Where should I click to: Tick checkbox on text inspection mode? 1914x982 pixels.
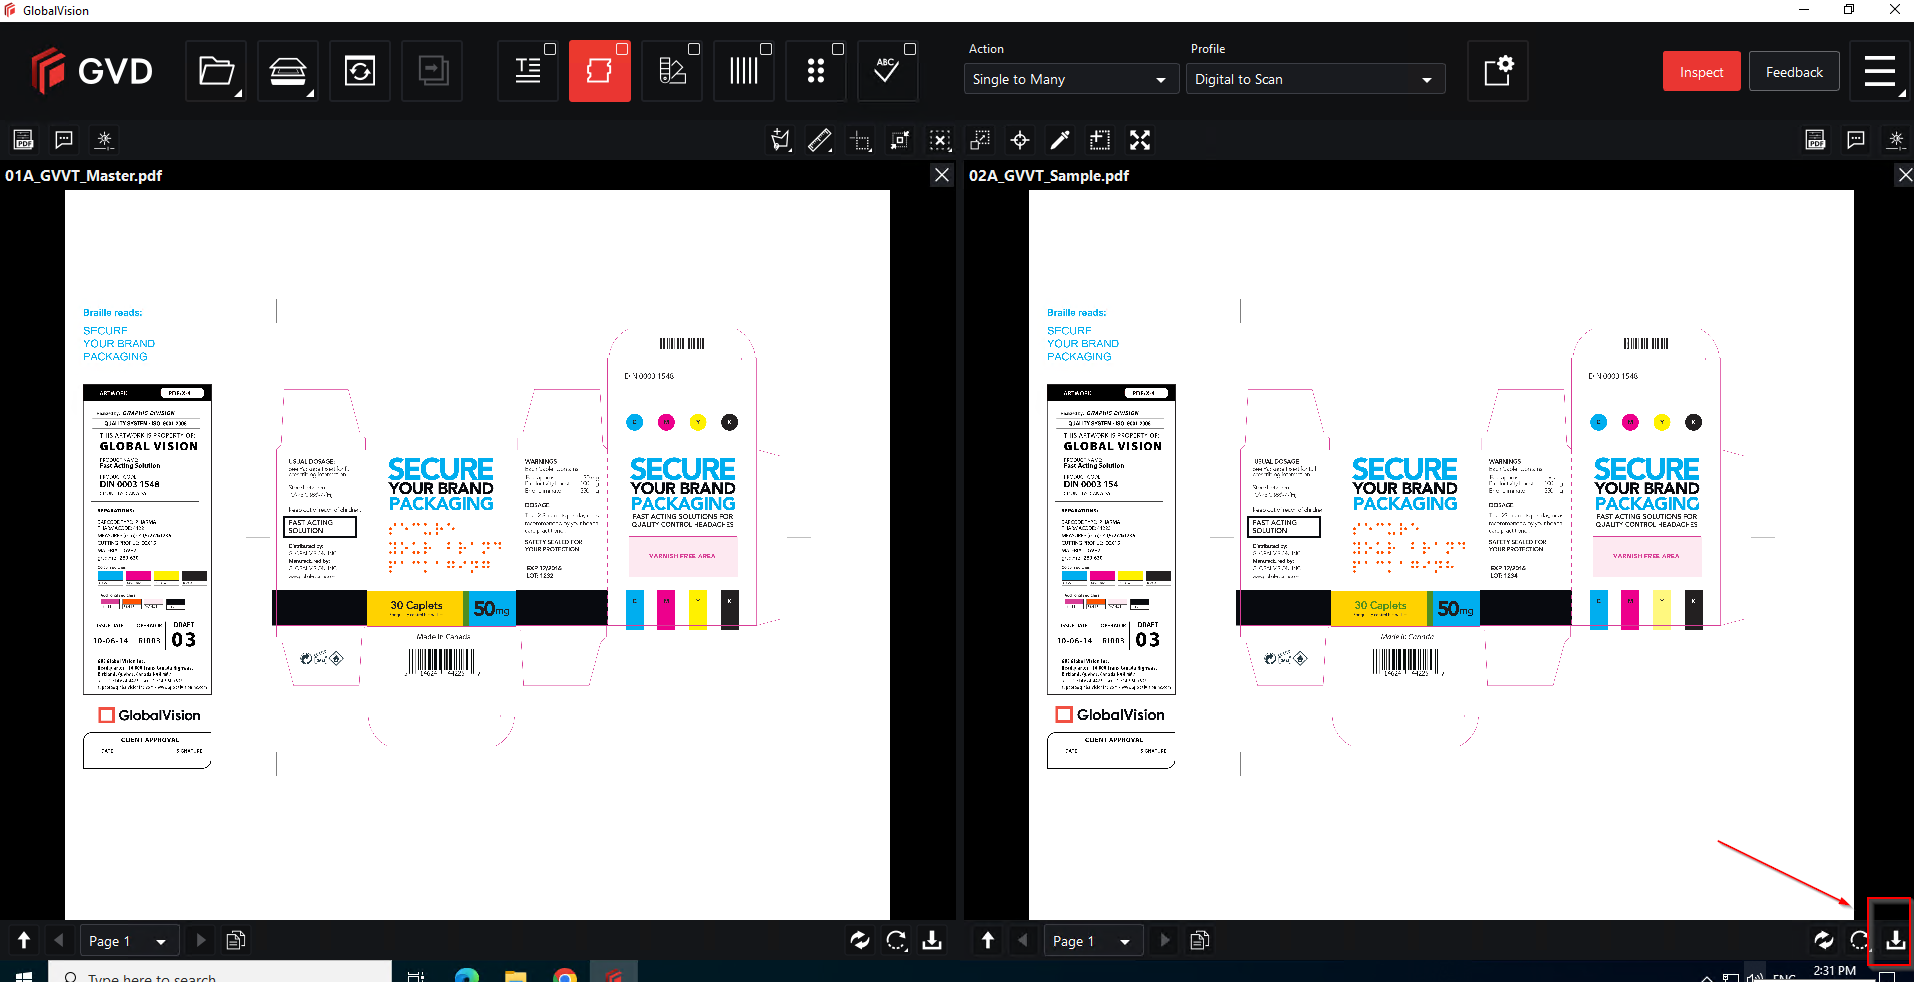(x=550, y=49)
